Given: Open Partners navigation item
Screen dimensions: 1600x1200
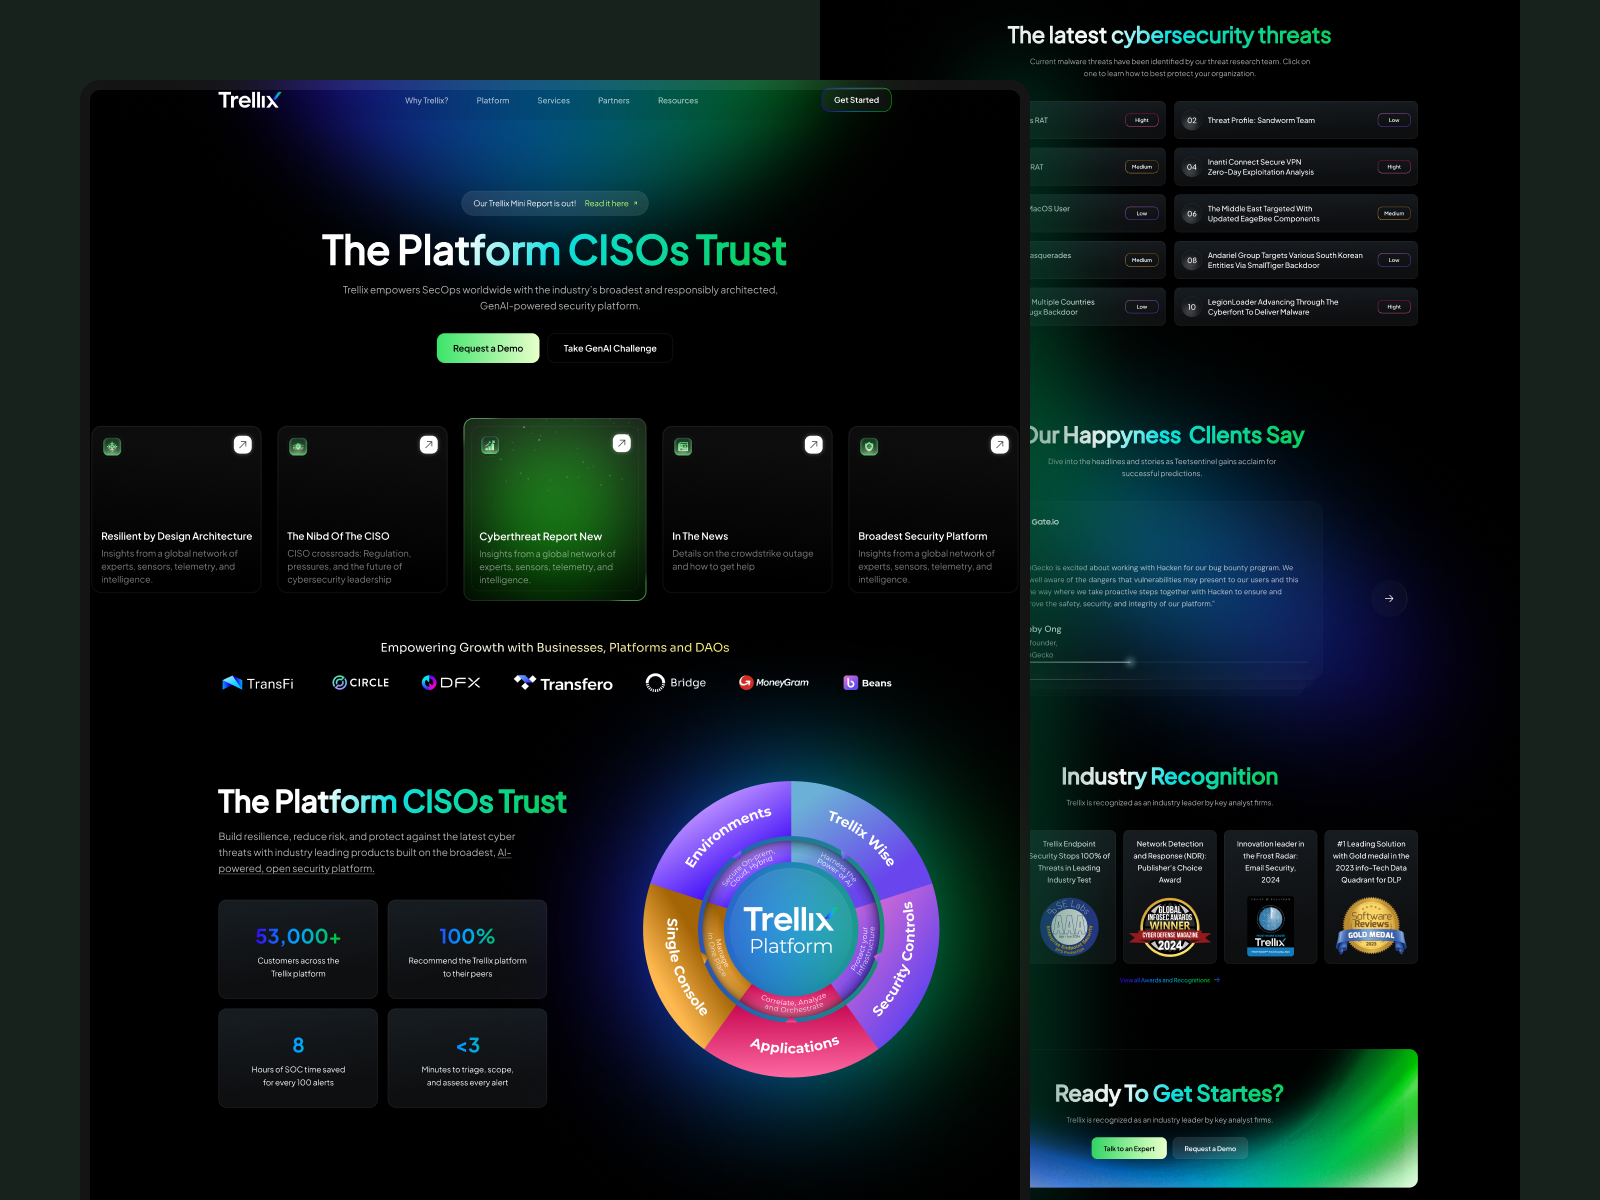Looking at the screenshot, I should click(x=614, y=101).
